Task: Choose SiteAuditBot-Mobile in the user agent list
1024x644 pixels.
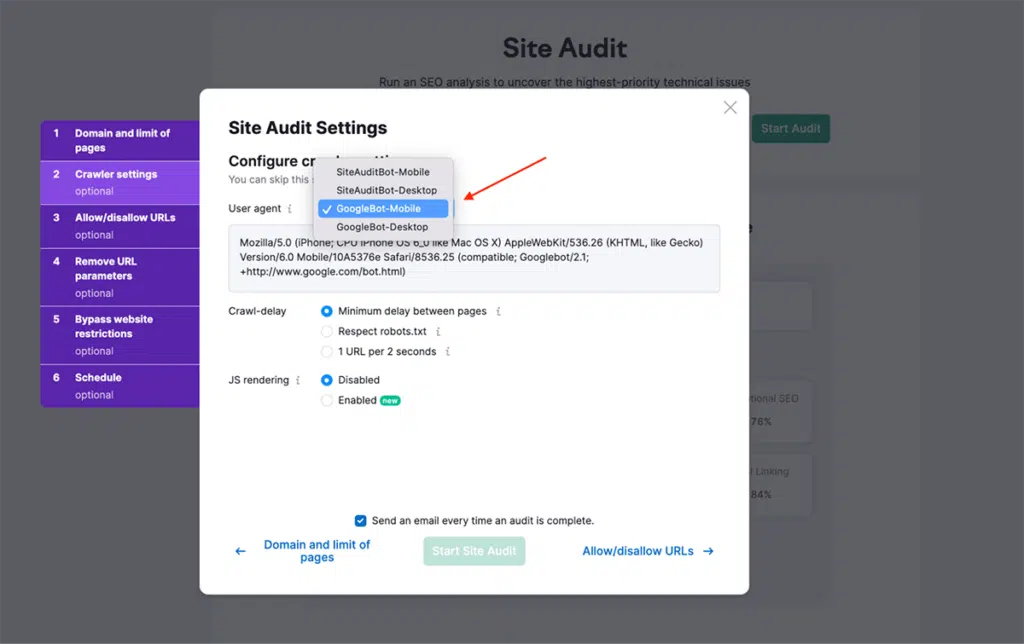Action: click(x=385, y=172)
